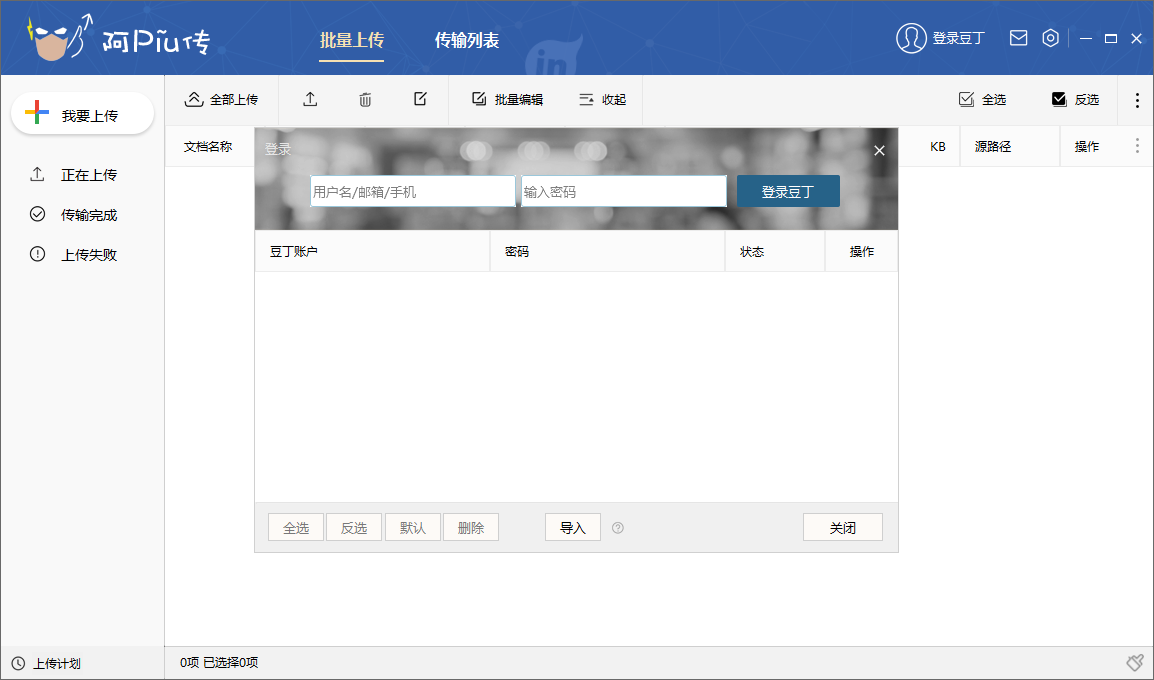Click 收起 to collapse the toolbar
The height and width of the screenshot is (680, 1154).
click(x=602, y=99)
